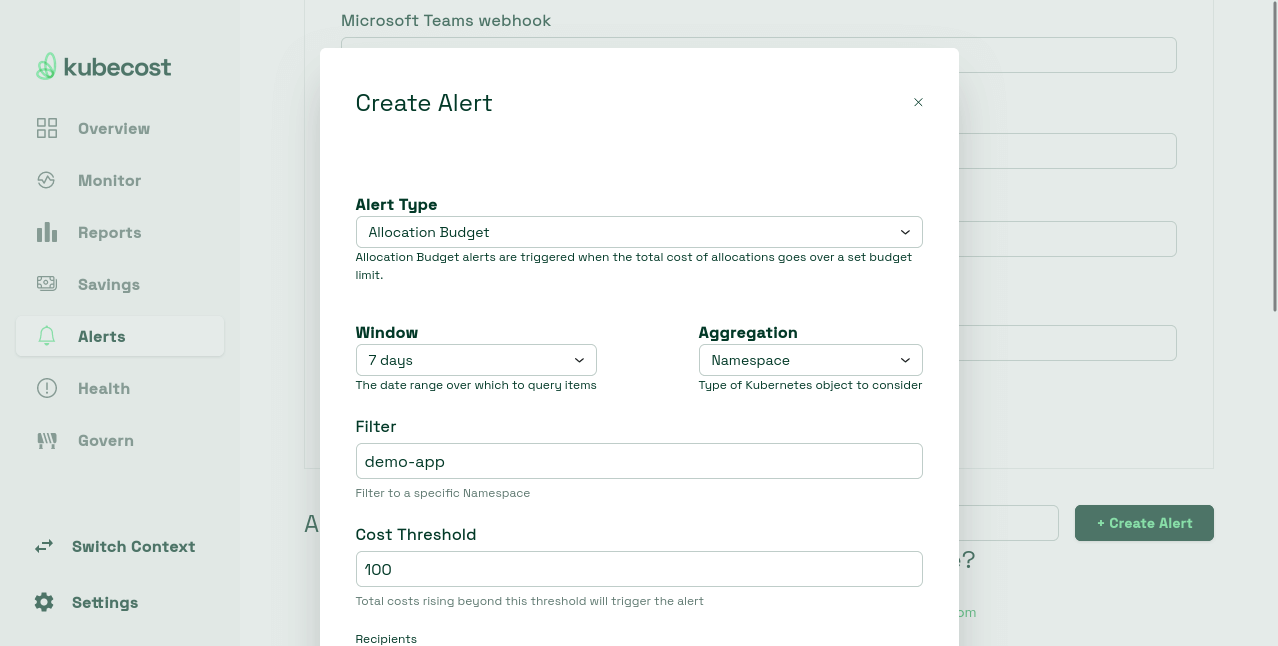Open Settings via the gear icon
This screenshot has width=1278, height=646.
44,602
